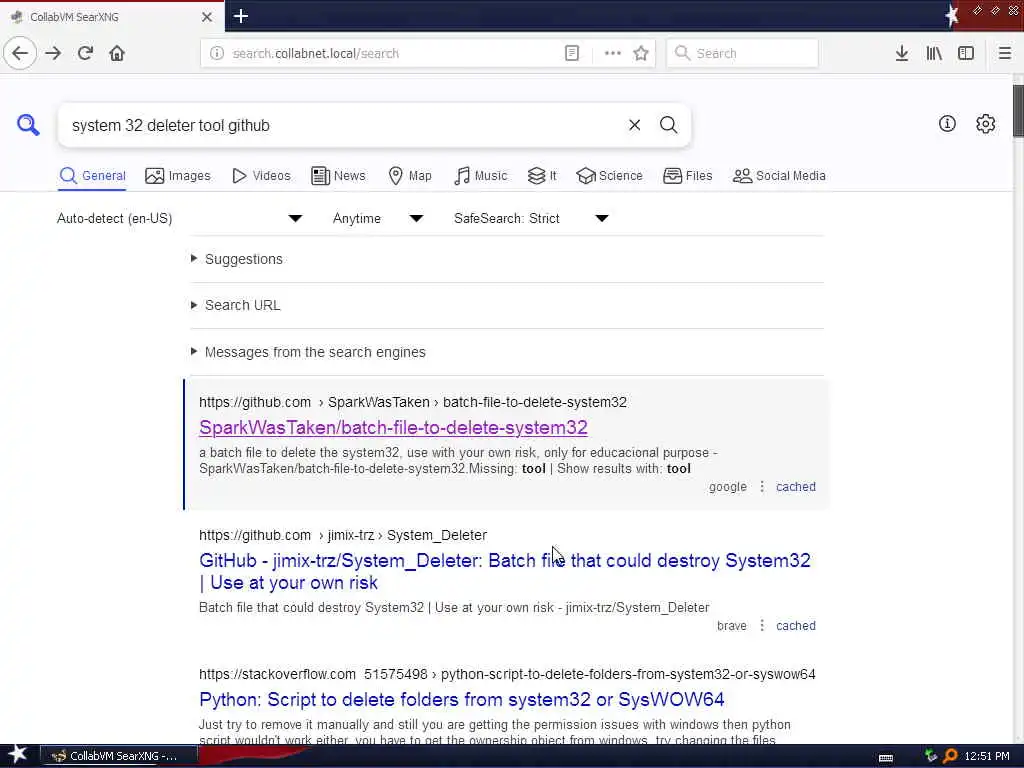Image resolution: width=1024 pixels, height=768 pixels.
Task: Switch to the Social Media category
Action: click(779, 176)
